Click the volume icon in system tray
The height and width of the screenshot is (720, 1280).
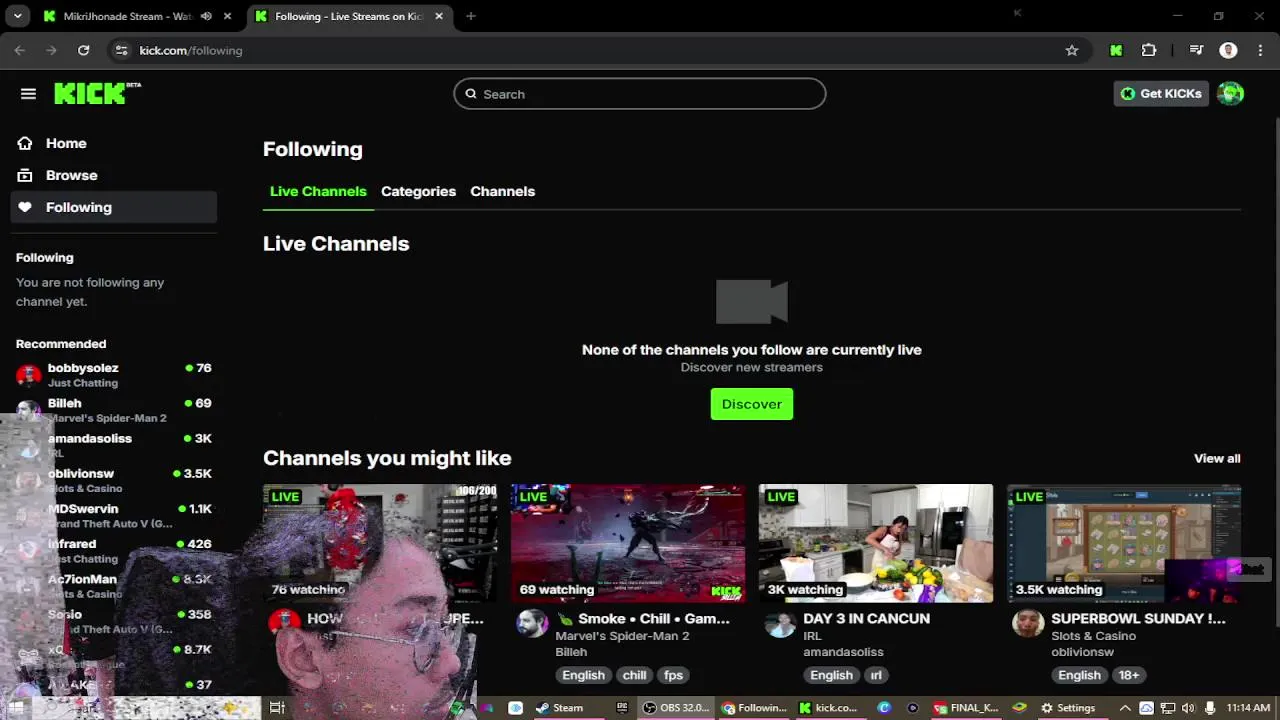tap(1189, 708)
